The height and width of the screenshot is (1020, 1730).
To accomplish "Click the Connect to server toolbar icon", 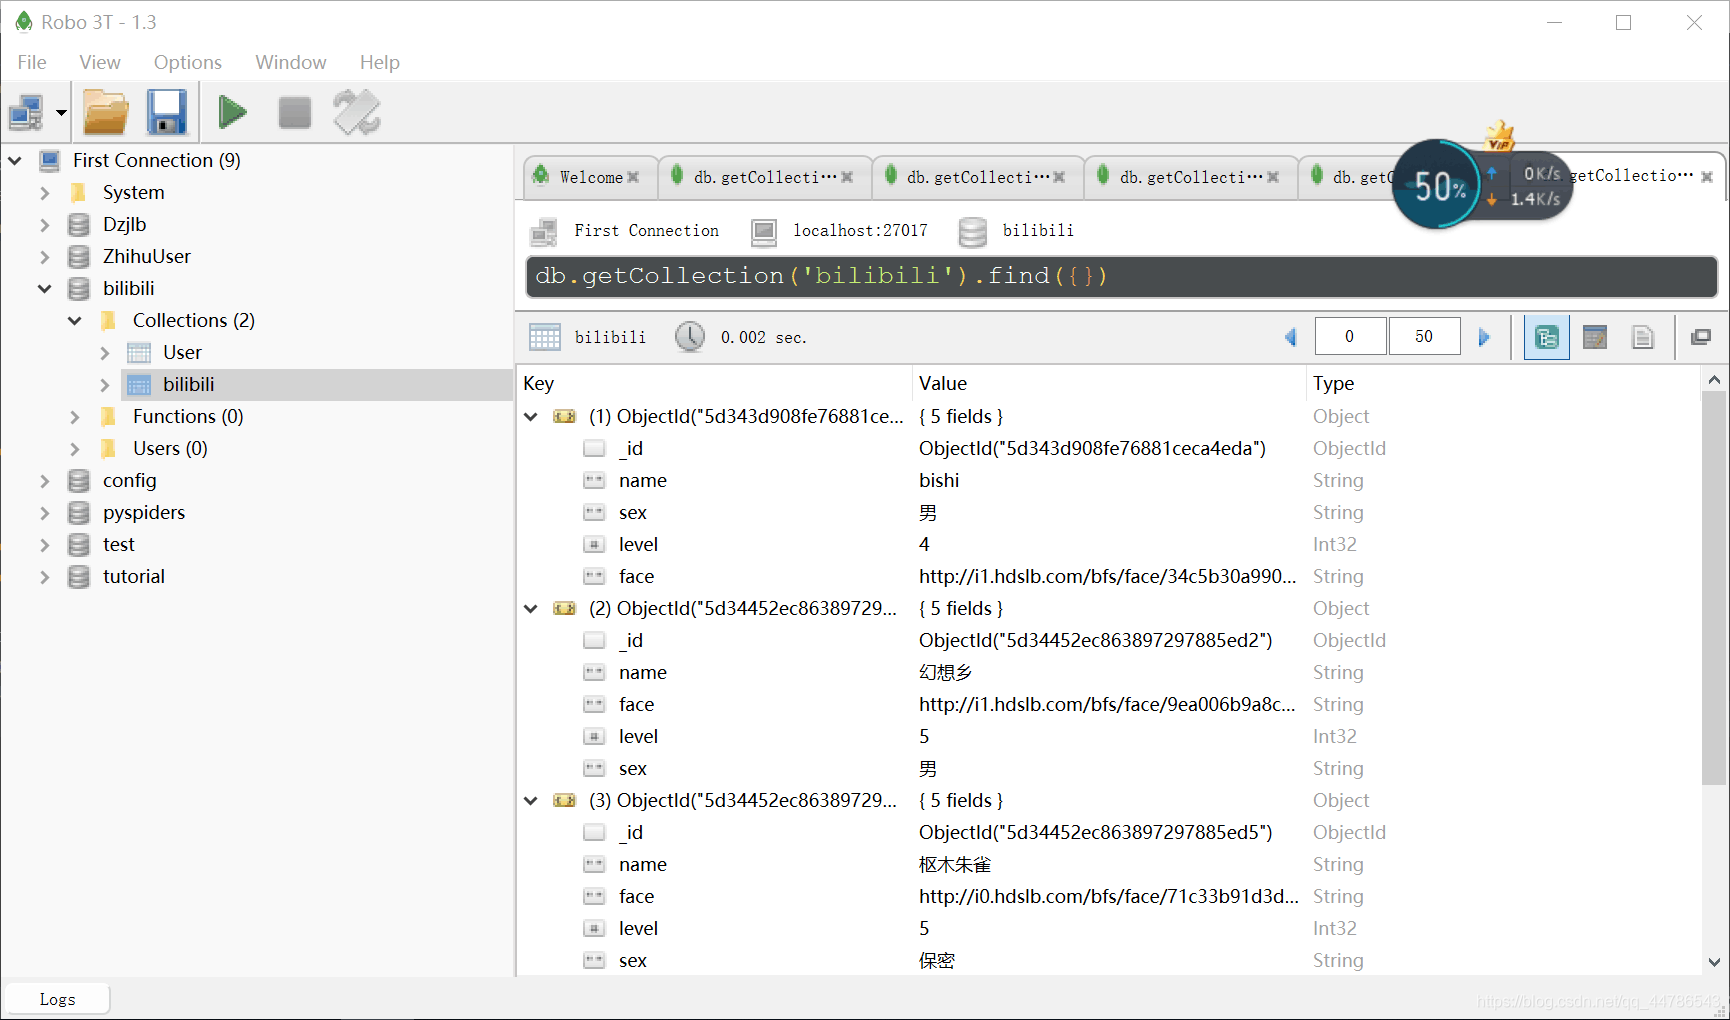I will (x=26, y=112).
